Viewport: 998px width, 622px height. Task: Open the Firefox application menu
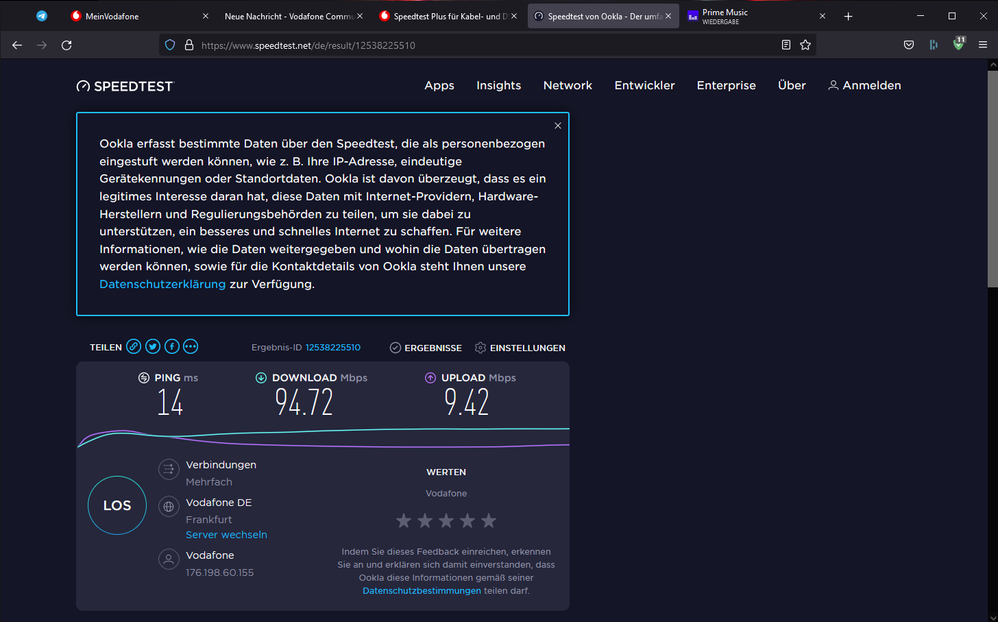(x=984, y=45)
